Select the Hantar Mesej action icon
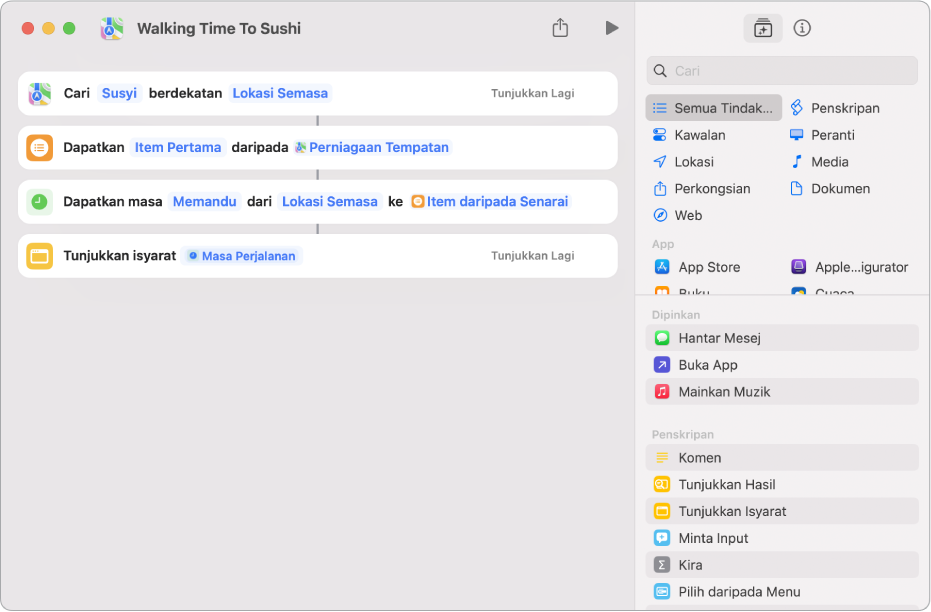This screenshot has height=612, width=931. click(x=661, y=338)
